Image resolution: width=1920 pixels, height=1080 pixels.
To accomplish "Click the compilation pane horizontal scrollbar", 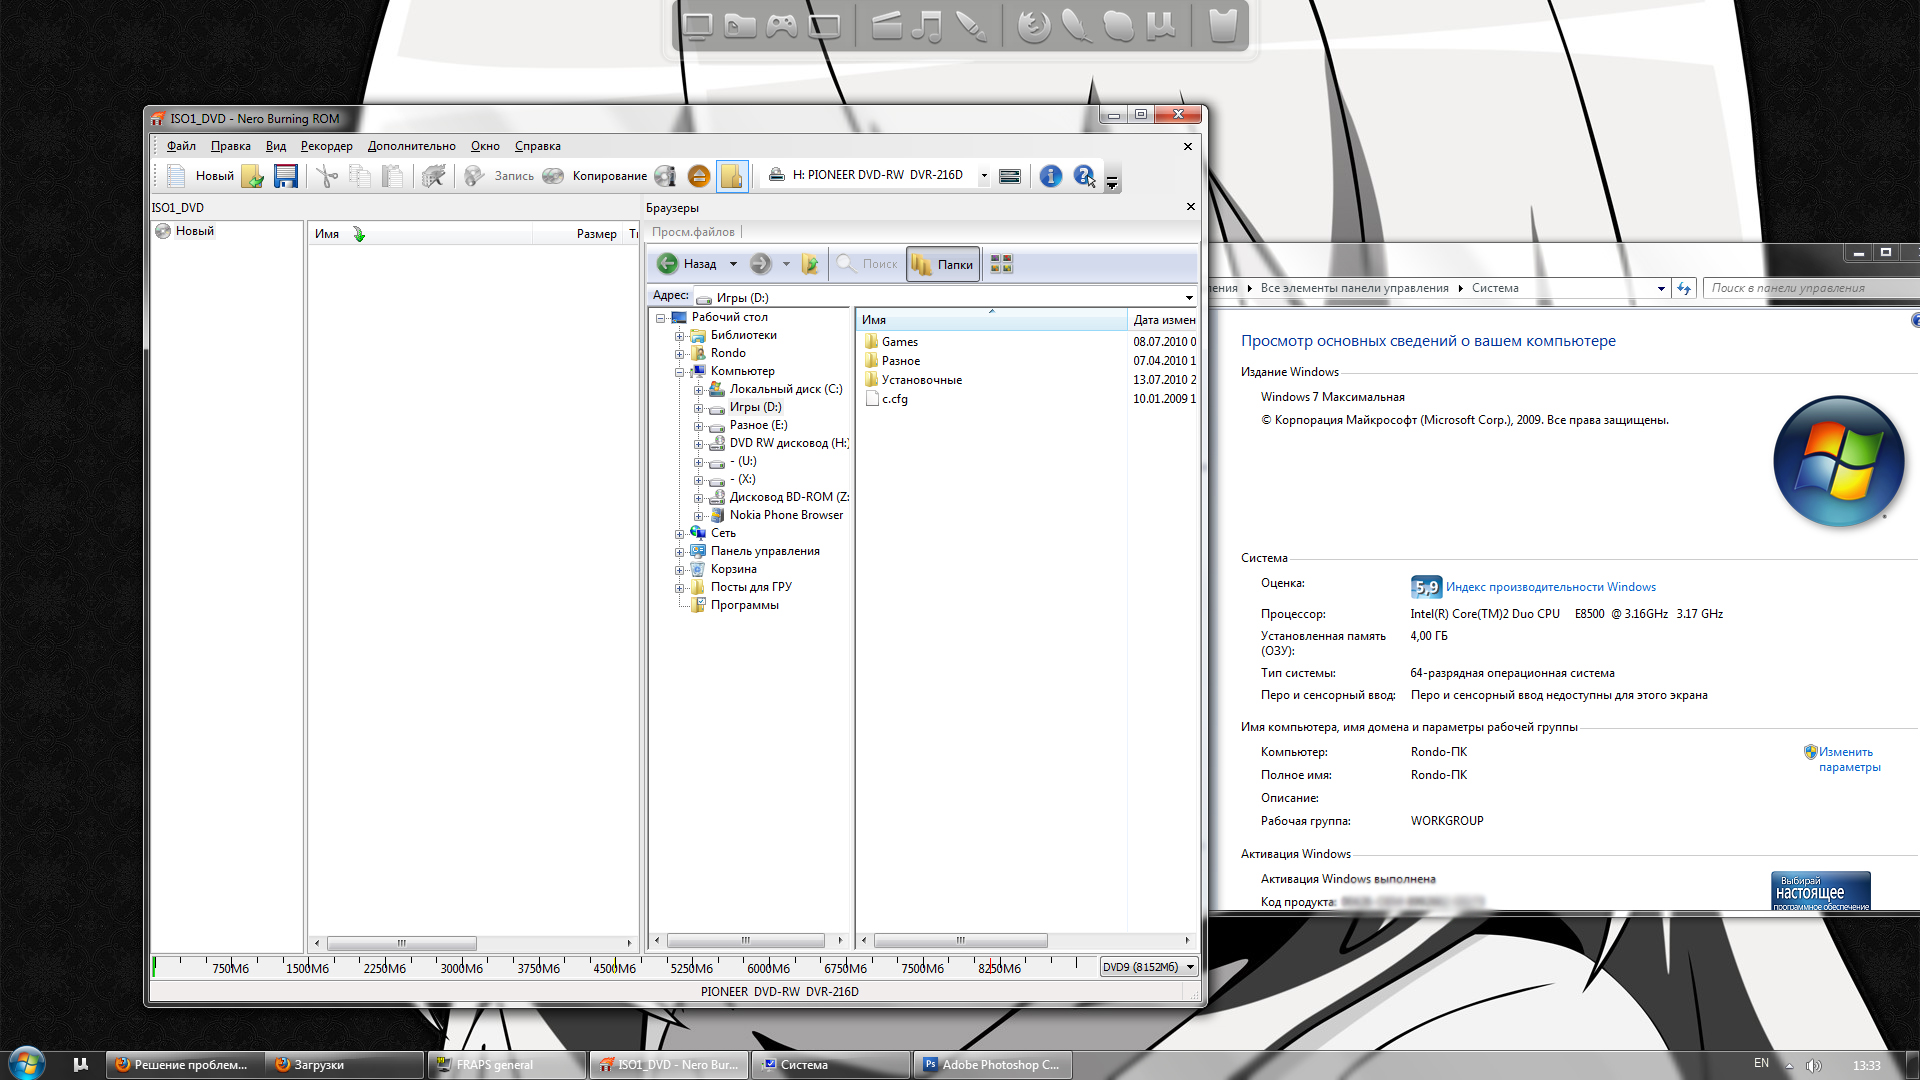I will 402,943.
